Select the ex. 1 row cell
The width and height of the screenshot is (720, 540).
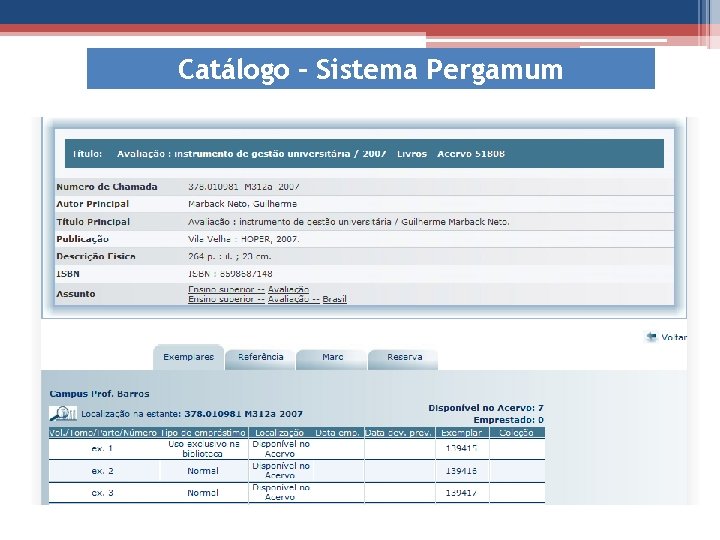[102, 449]
